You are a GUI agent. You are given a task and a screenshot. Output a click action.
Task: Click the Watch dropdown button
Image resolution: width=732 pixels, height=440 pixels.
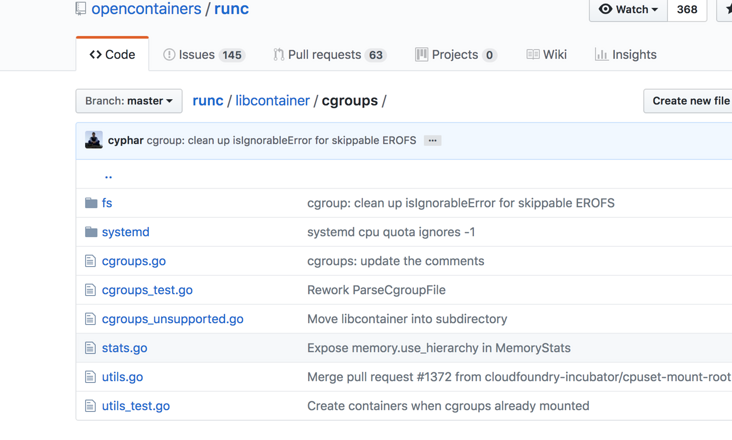[x=628, y=10]
